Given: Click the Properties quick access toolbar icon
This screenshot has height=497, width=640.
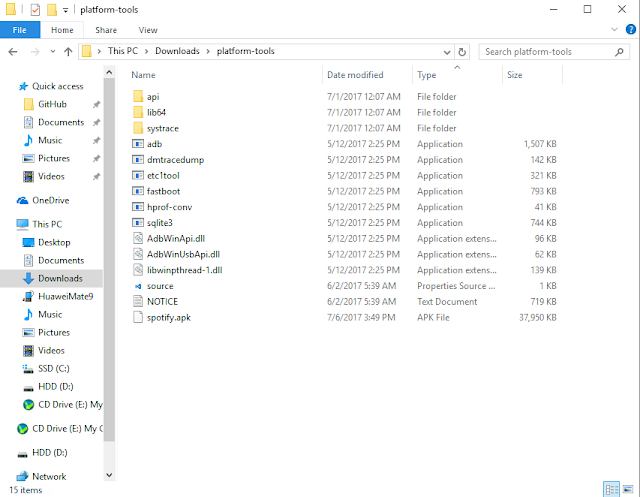Looking at the screenshot, I should (36, 9).
